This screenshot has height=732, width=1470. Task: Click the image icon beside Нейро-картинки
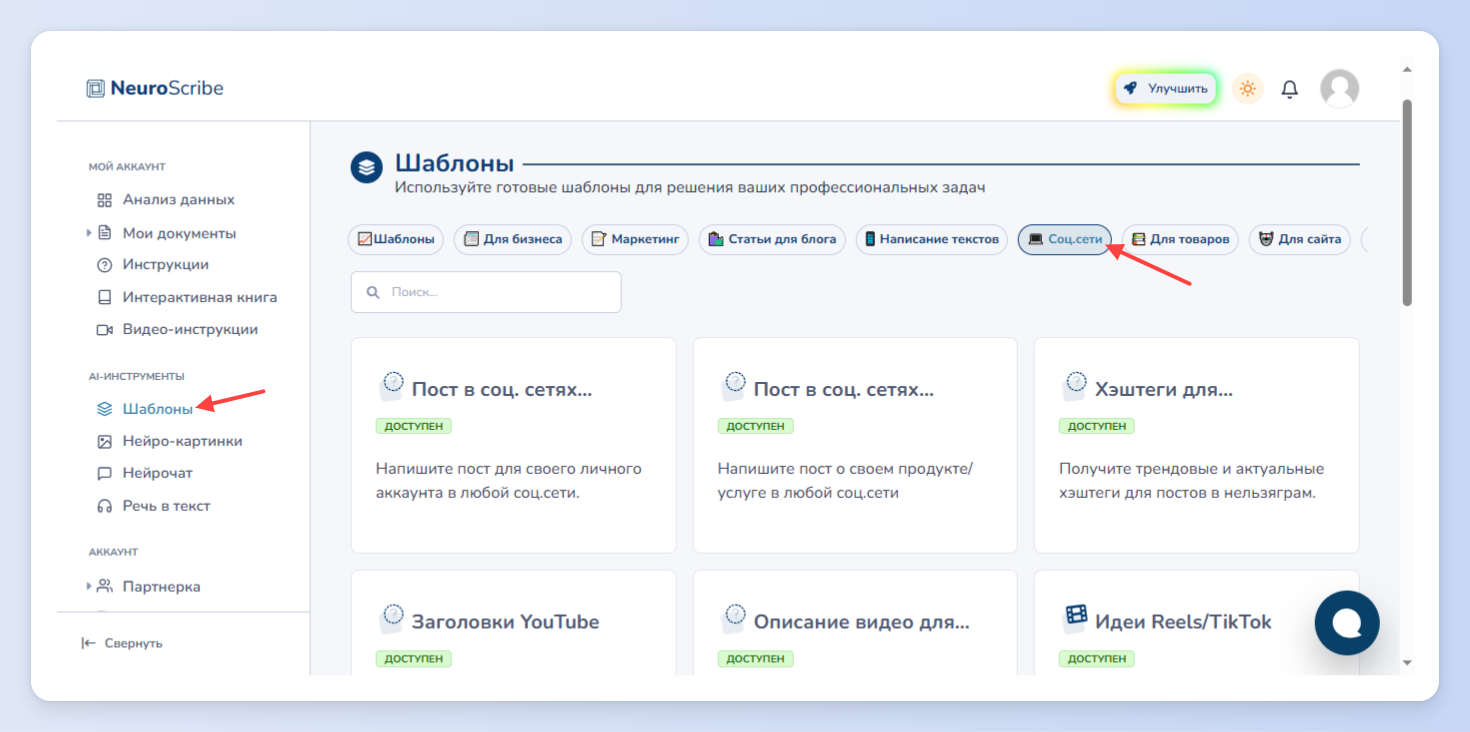click(x=104, y=441)
